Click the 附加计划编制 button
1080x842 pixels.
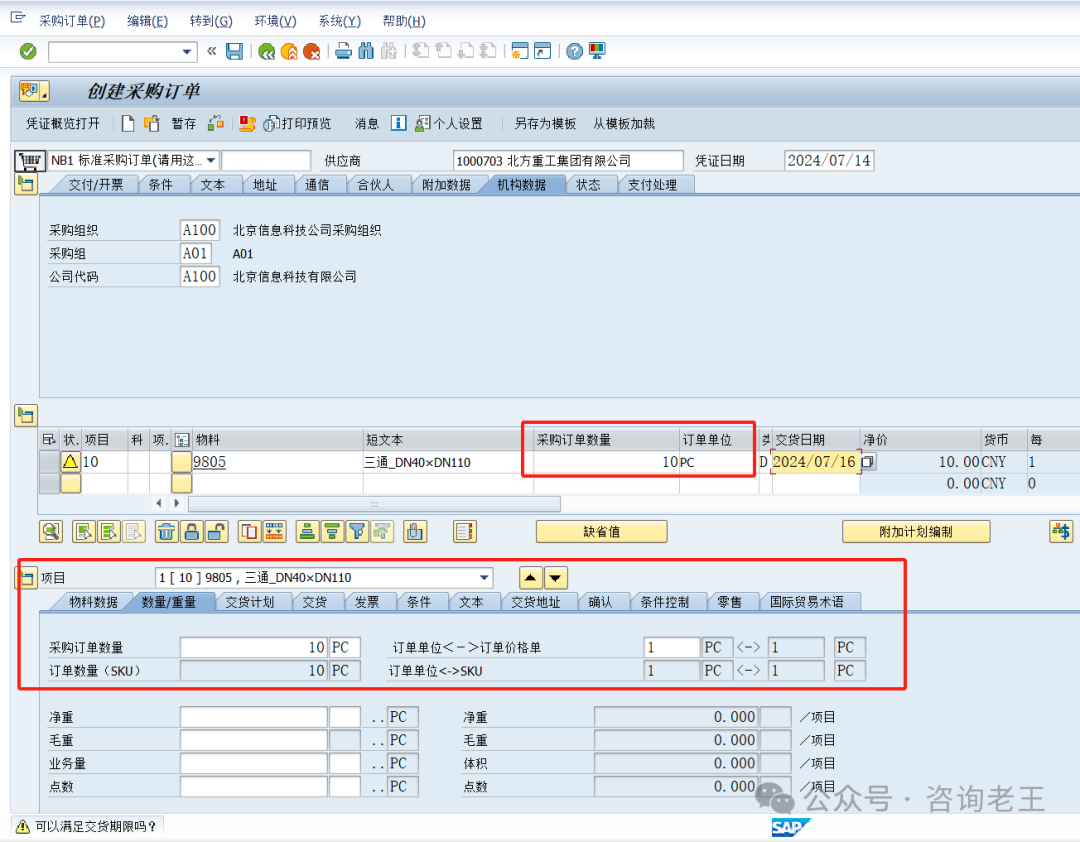915,532
